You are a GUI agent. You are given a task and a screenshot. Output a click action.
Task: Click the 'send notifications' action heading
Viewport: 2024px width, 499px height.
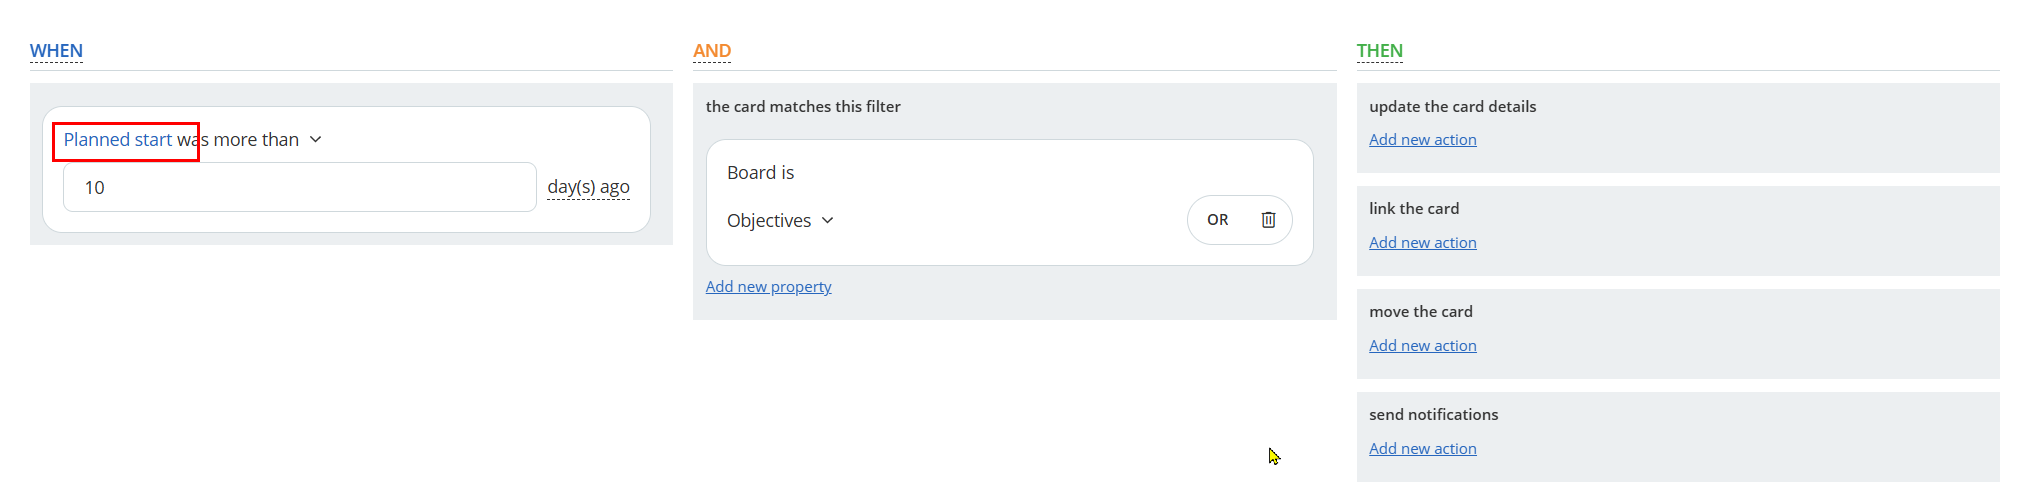[1433, 415]
